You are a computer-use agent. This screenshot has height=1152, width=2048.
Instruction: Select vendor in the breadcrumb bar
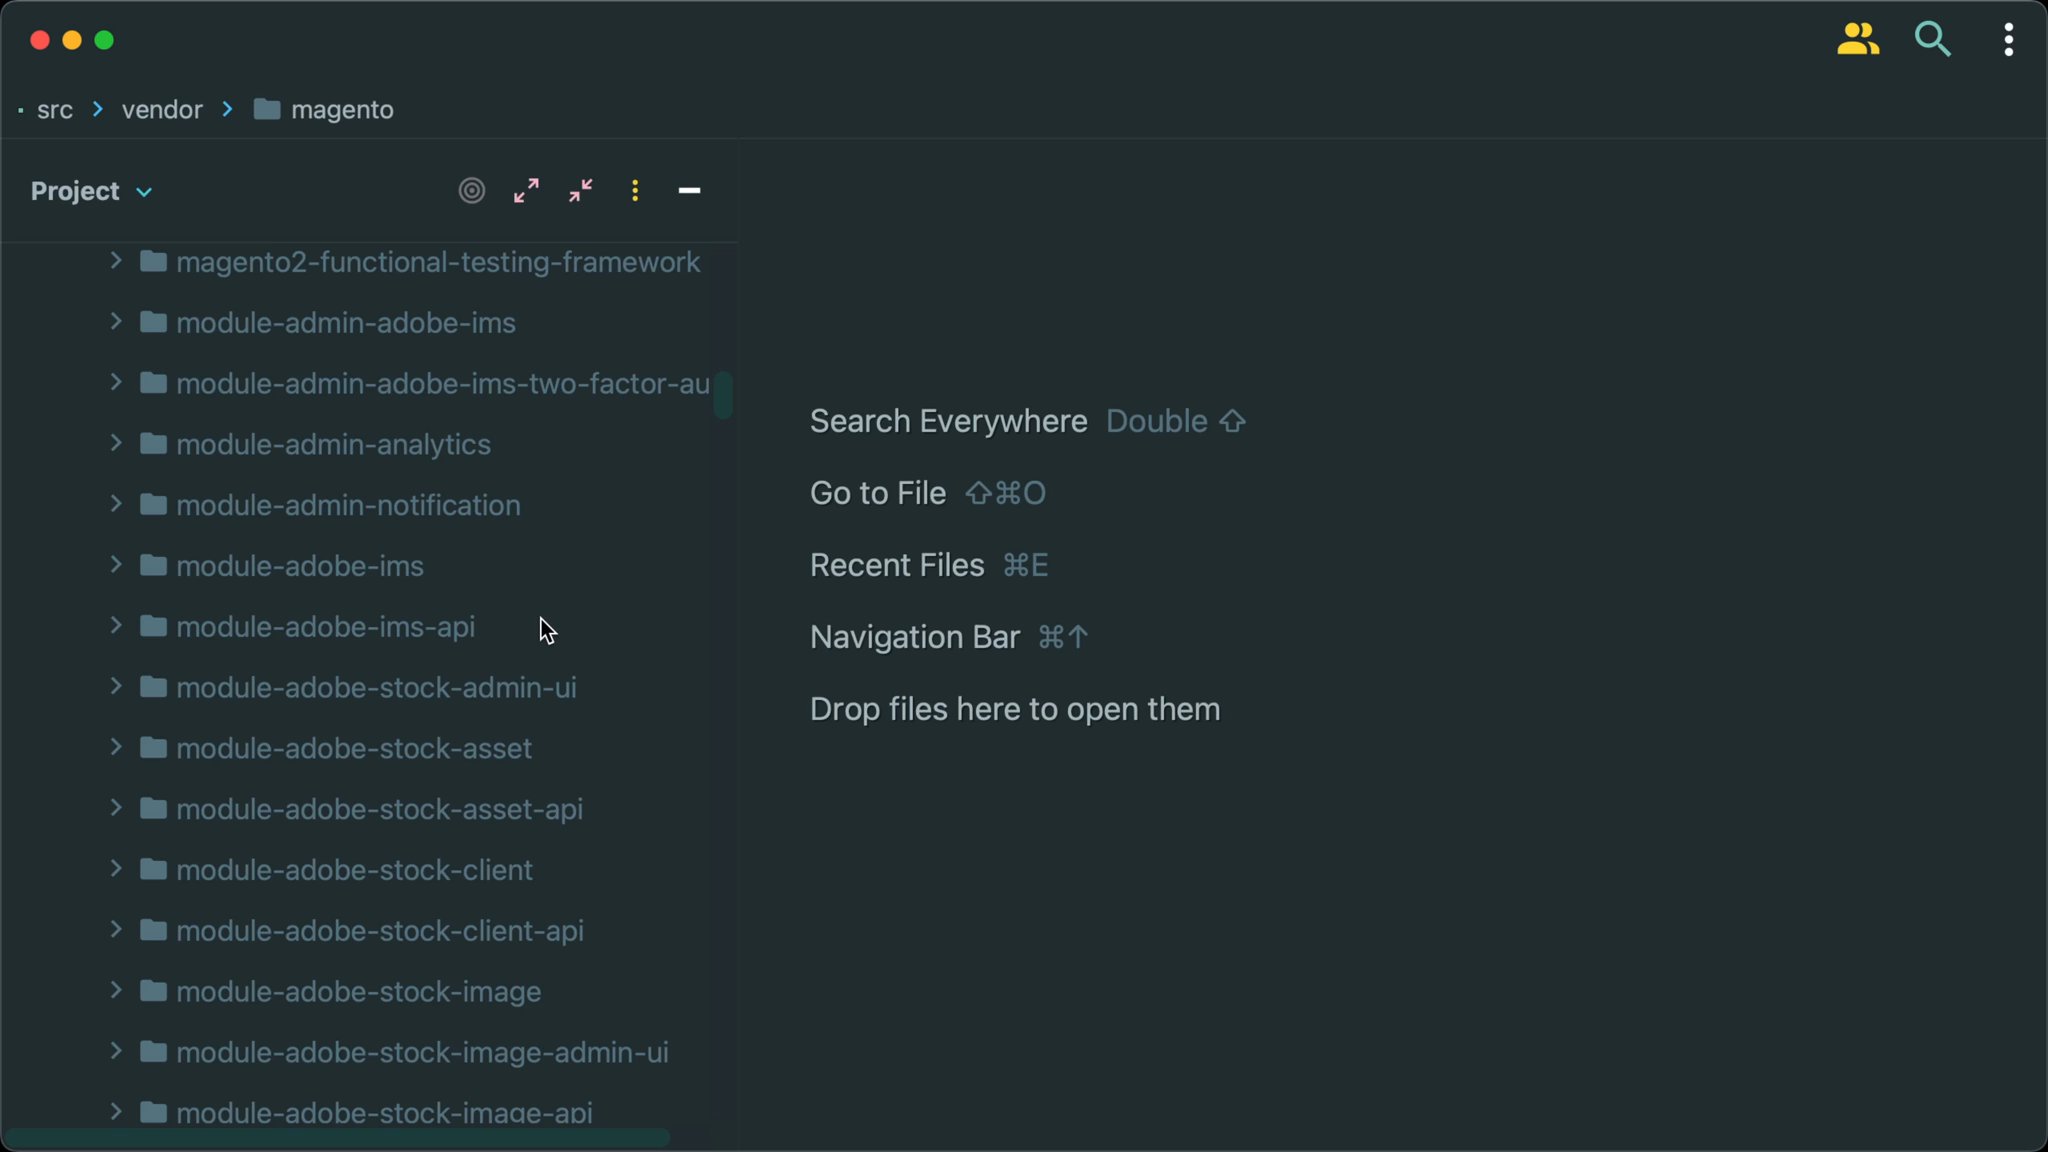161,109
